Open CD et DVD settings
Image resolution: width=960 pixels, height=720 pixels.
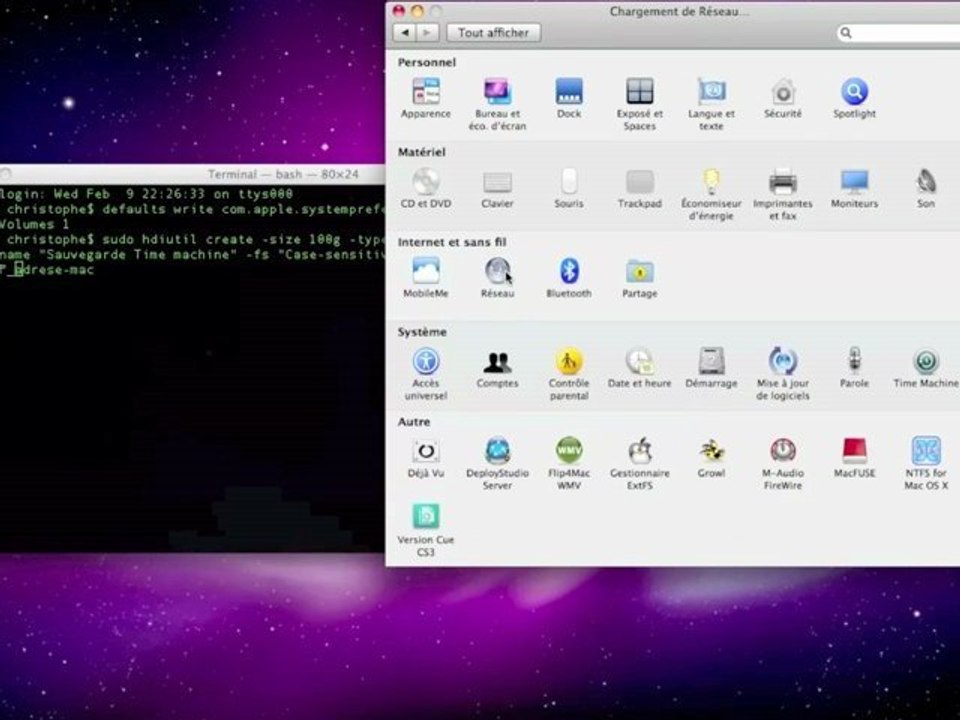point(426,188)
